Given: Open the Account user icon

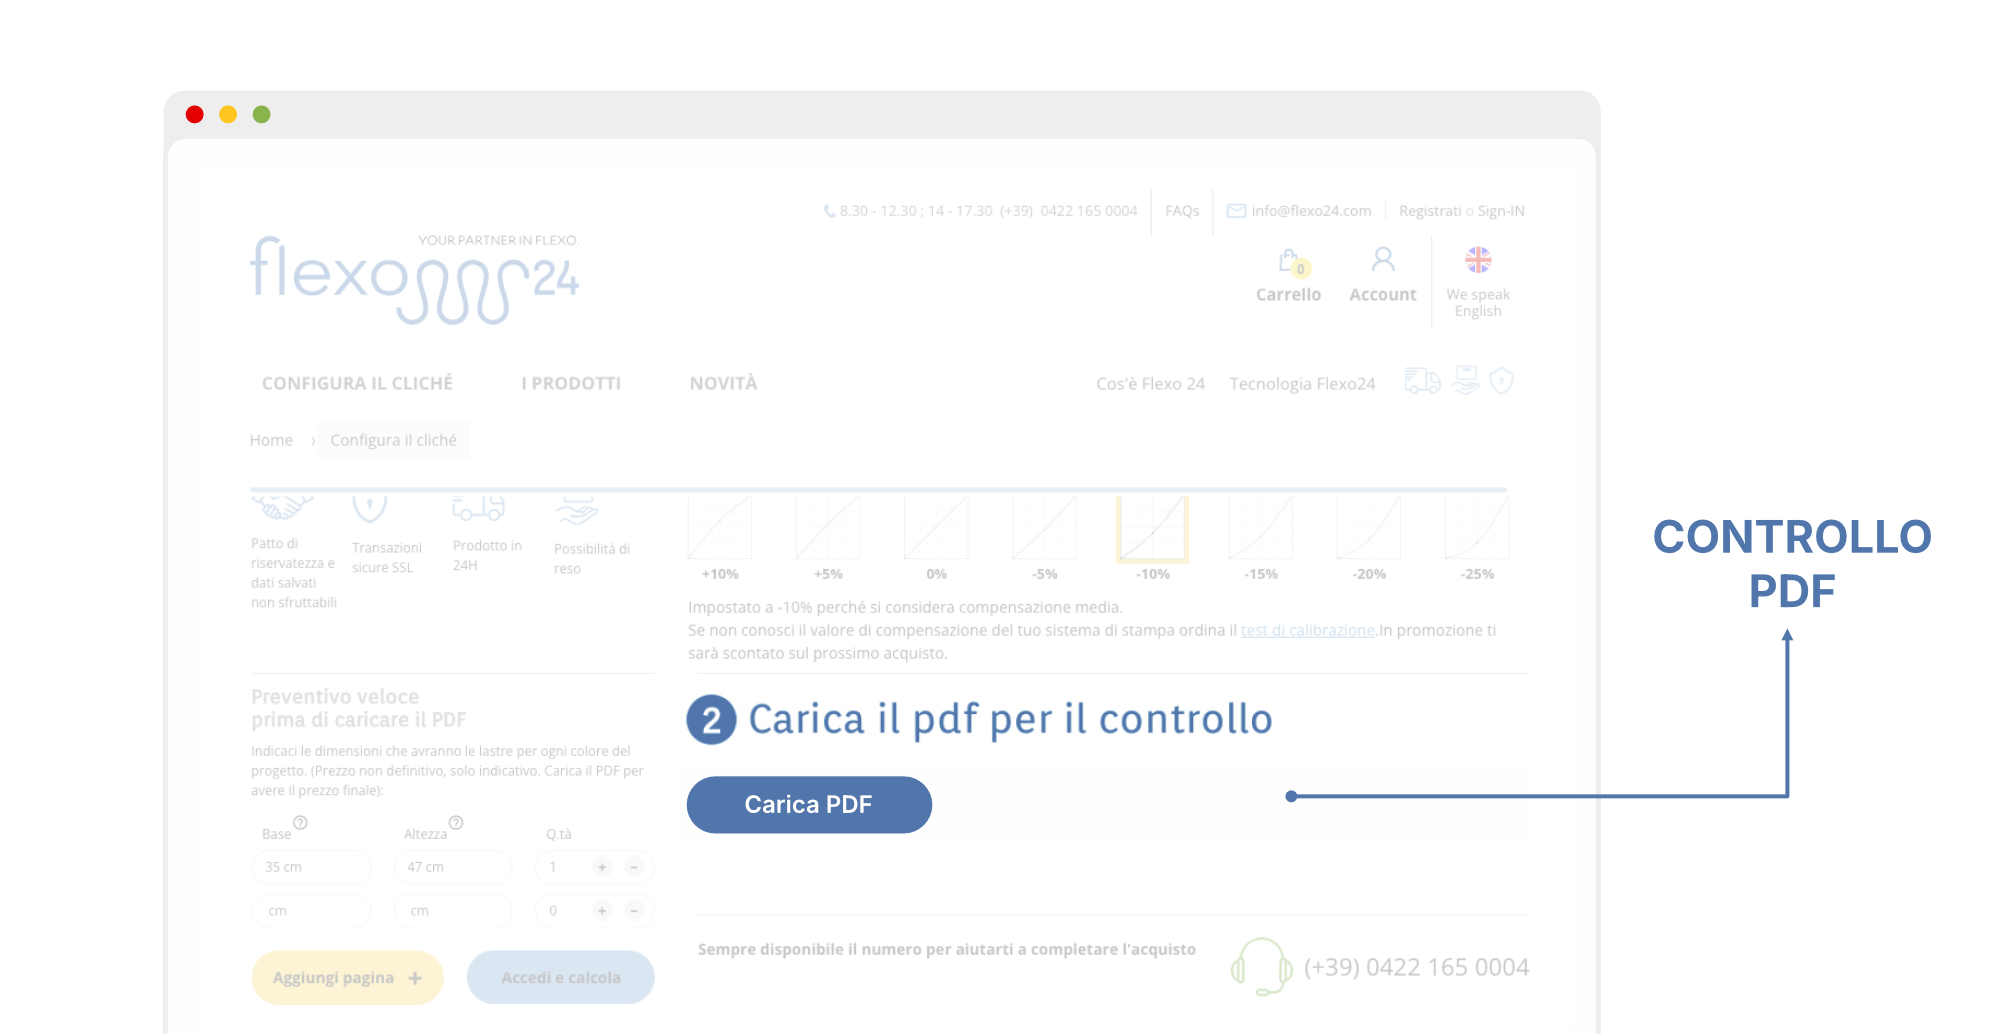Looking at the screenshot, I should click(x=1383, y=260).
